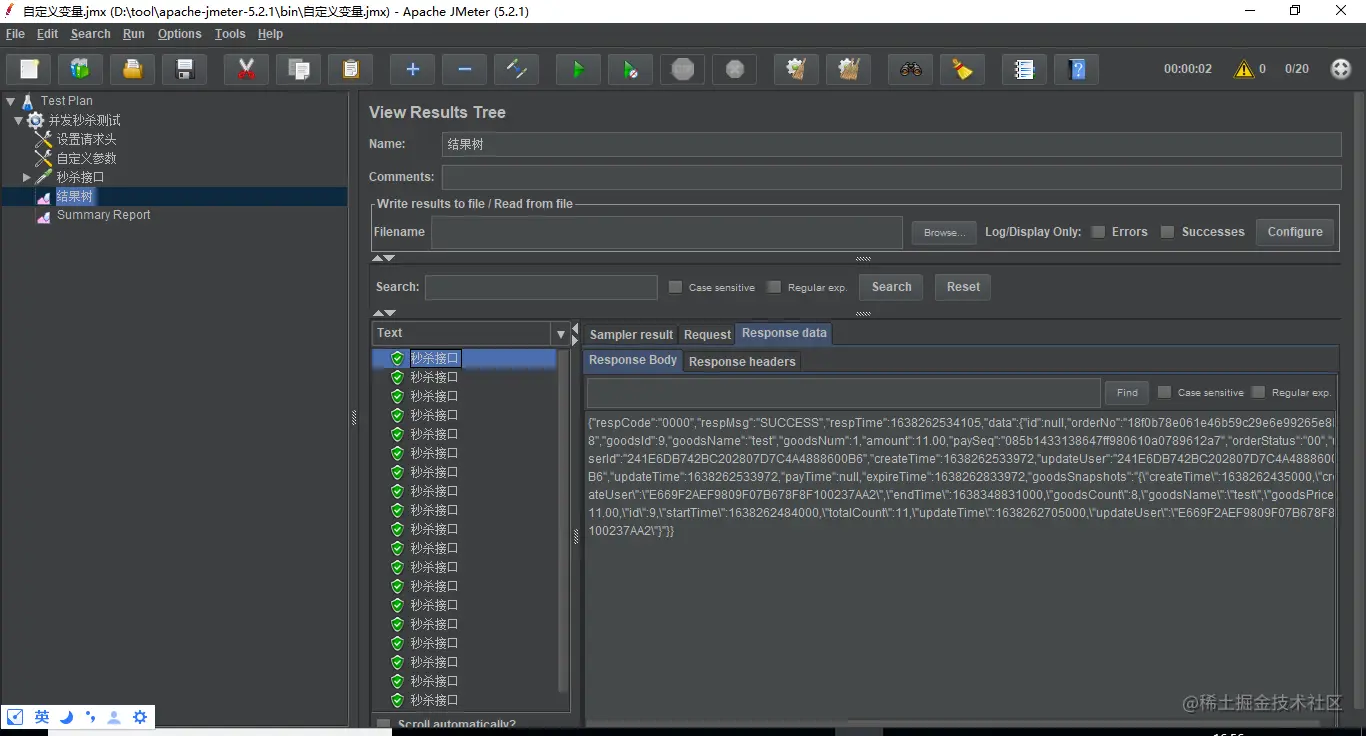Collapse the Test Plan root node
Image resolution: width=1366 pixels, height=736 pixels.
[x=11, y=101]
